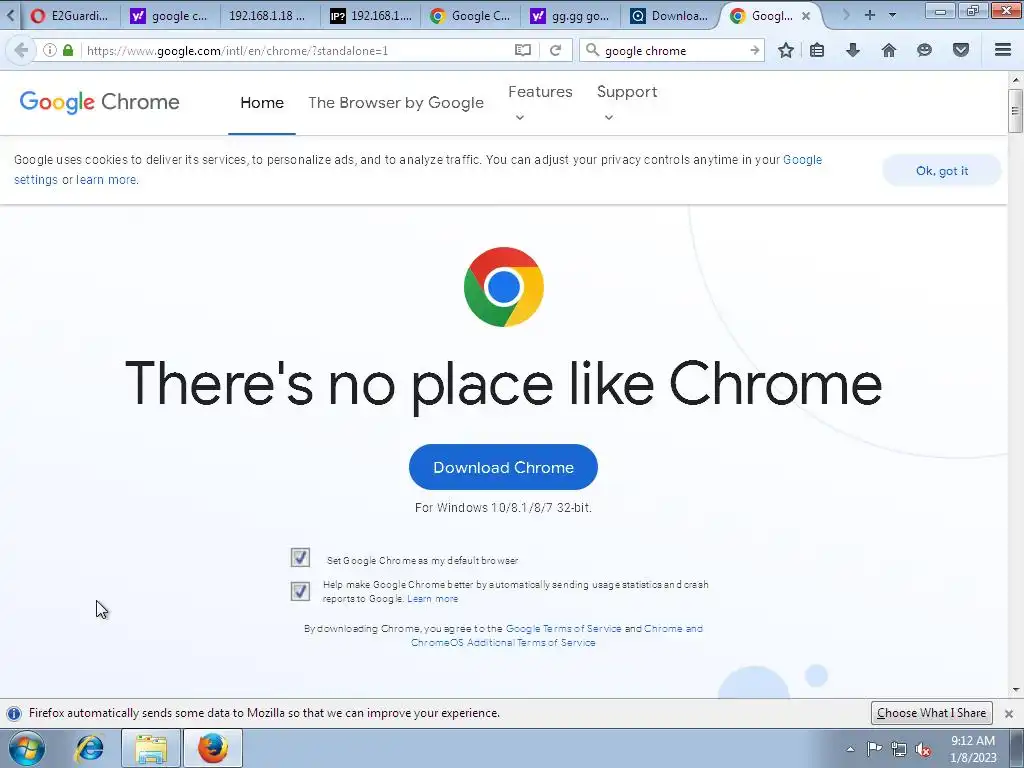Click the page vertical scrollbar thumb
This screenshot has height=768, width=1024.
(x=1015, y=110)
